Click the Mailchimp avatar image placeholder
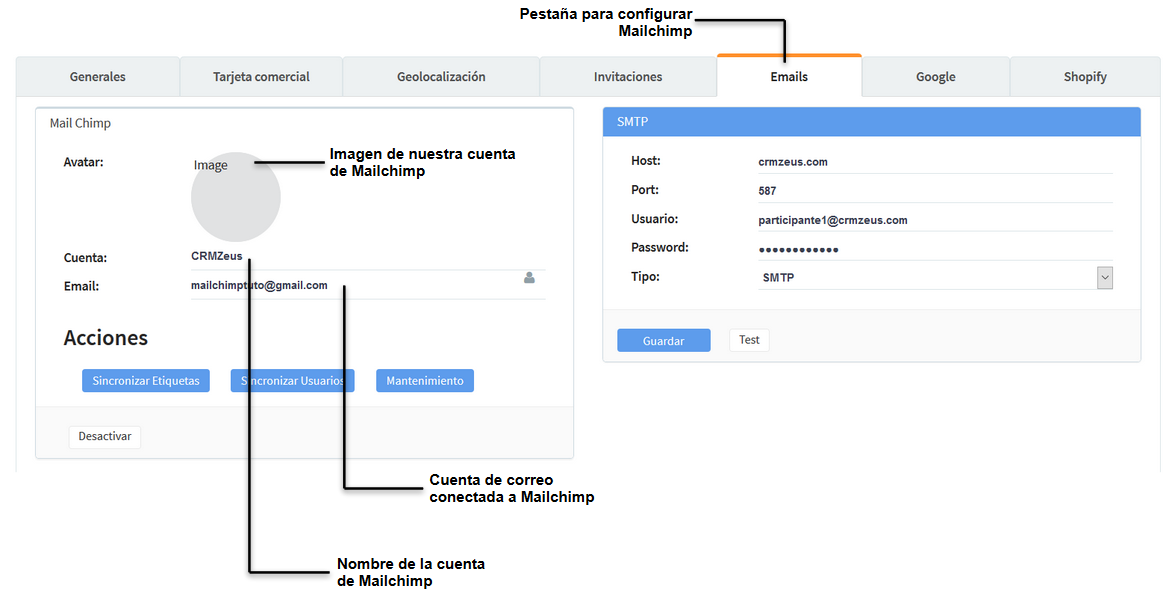This screenshot has height=592, width=1164. (x=236, y=197)
